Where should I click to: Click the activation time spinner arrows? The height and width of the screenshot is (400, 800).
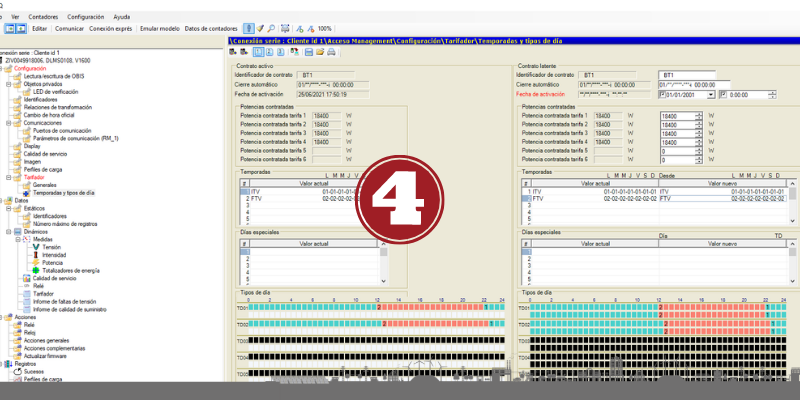coord(772,95)
